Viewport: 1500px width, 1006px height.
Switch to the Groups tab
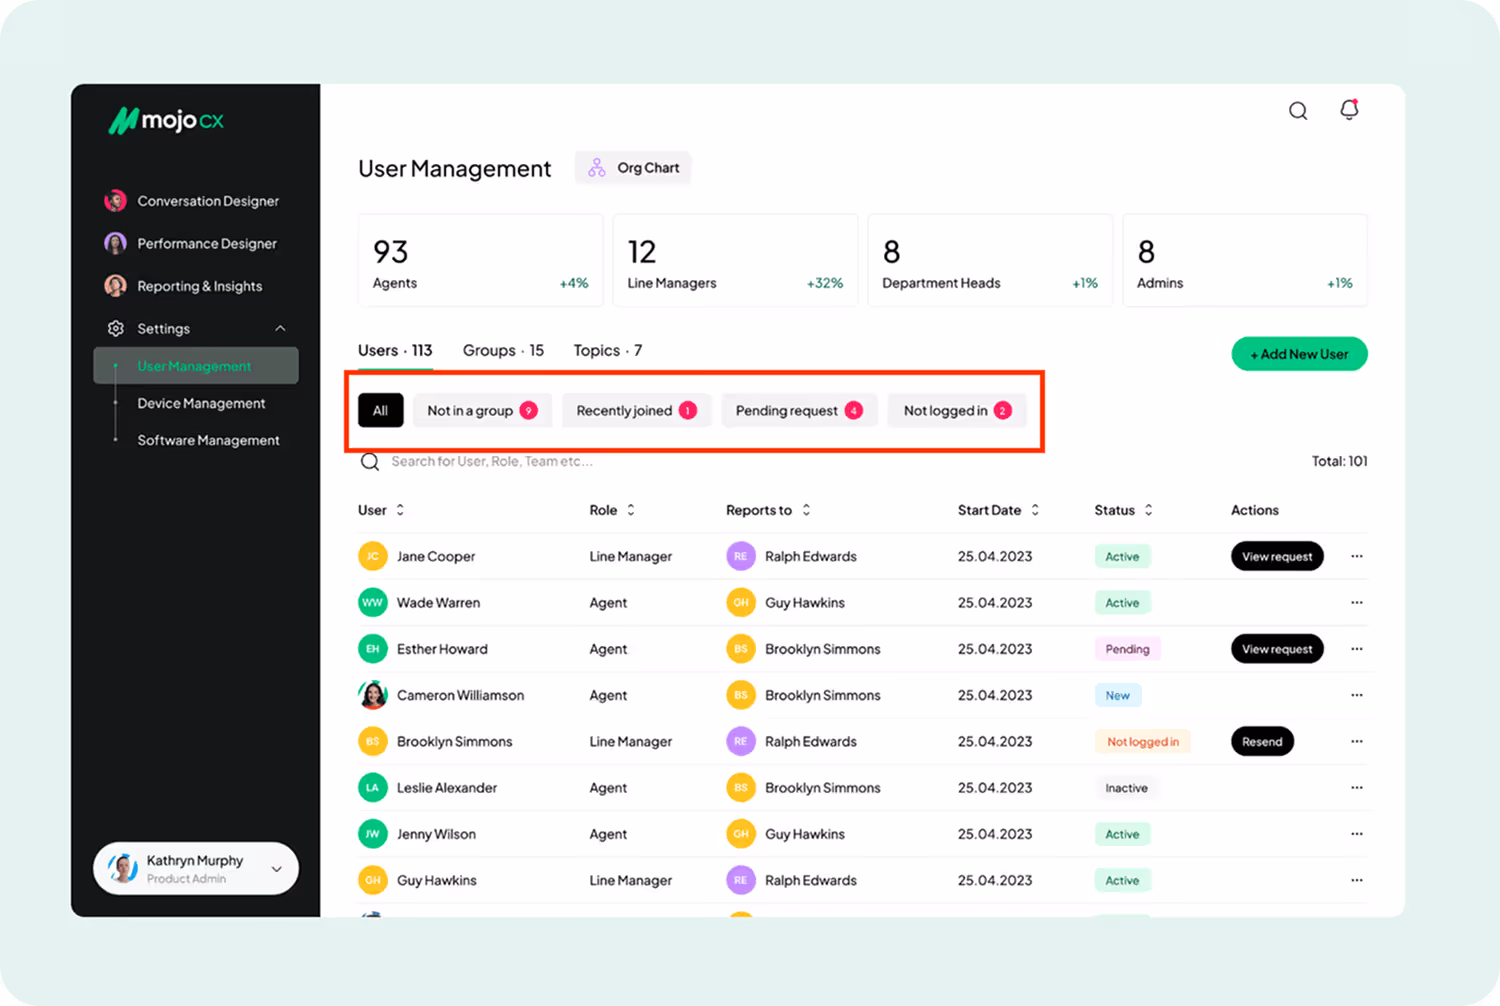pos(502,350)
